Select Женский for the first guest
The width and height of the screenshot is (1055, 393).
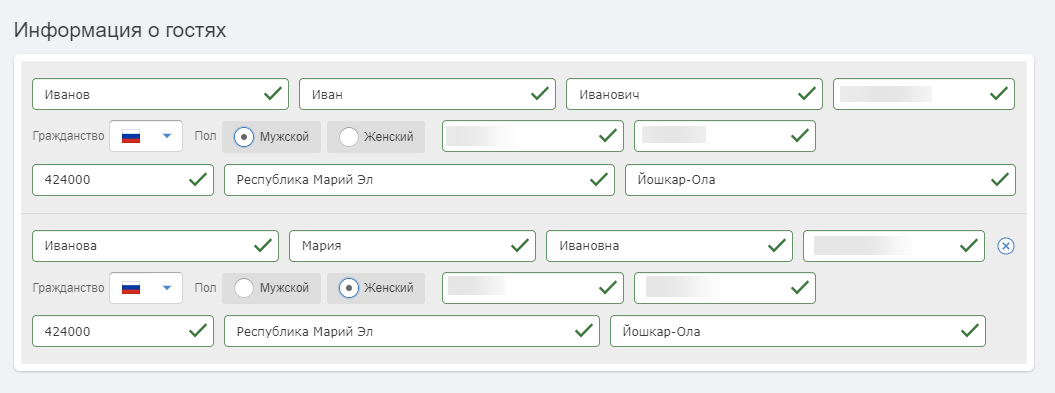click(376, 137)
